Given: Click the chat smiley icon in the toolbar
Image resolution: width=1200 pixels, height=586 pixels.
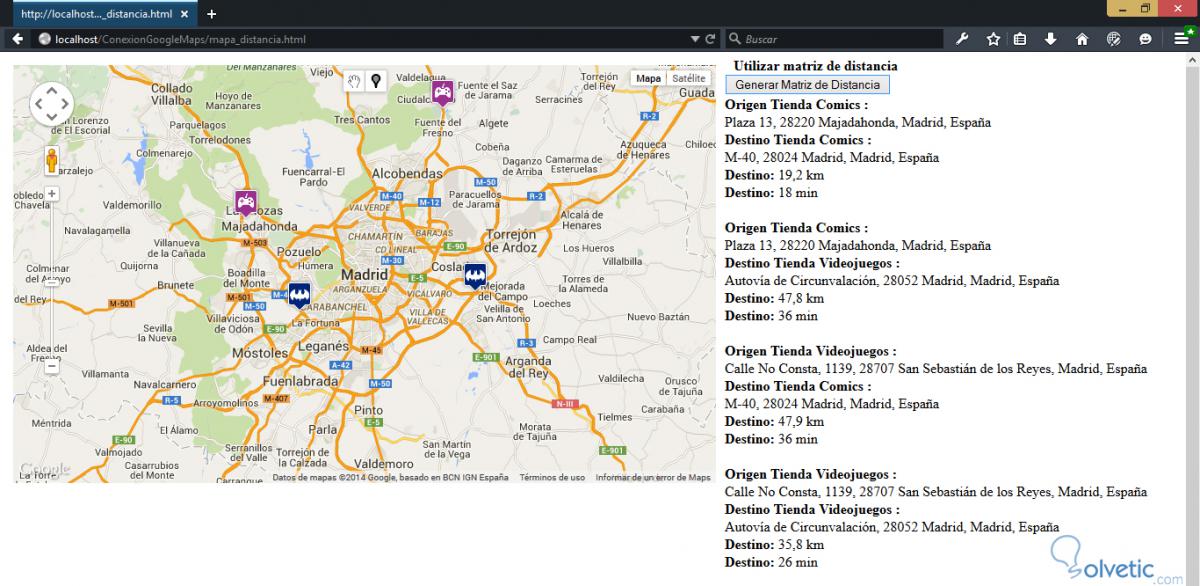Looking at the screenshot, I should pyautogui.click(x=1145, y=39).
